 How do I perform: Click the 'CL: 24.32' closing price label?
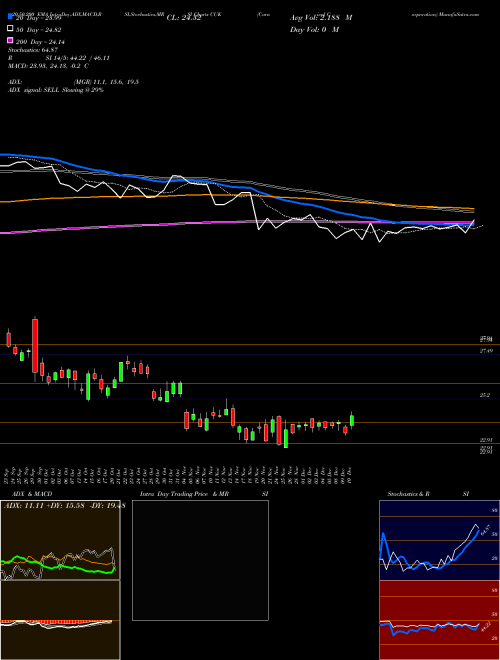pos(184,18)
